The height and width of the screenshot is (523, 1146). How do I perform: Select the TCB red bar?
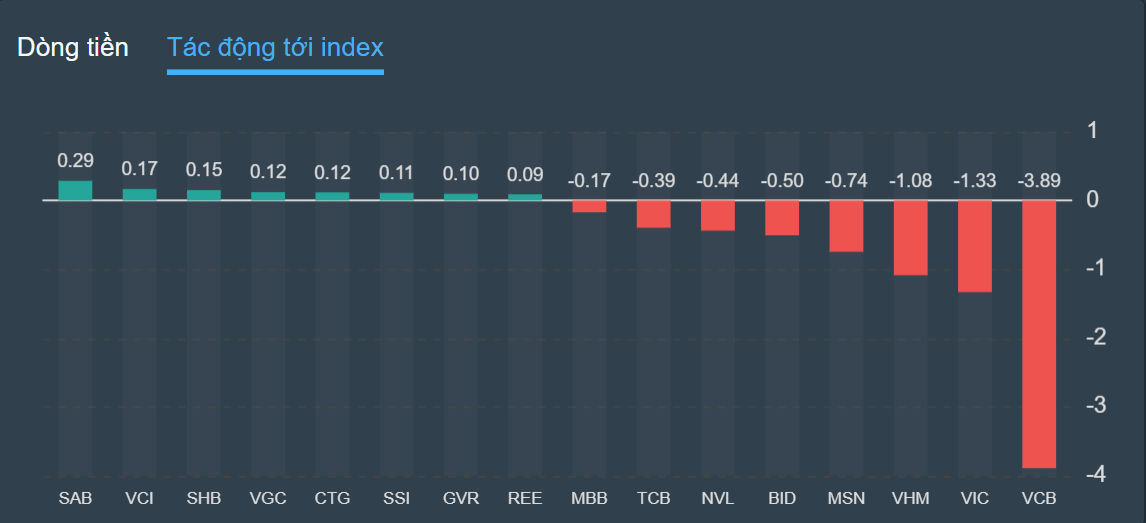click(x=654, y=213)
